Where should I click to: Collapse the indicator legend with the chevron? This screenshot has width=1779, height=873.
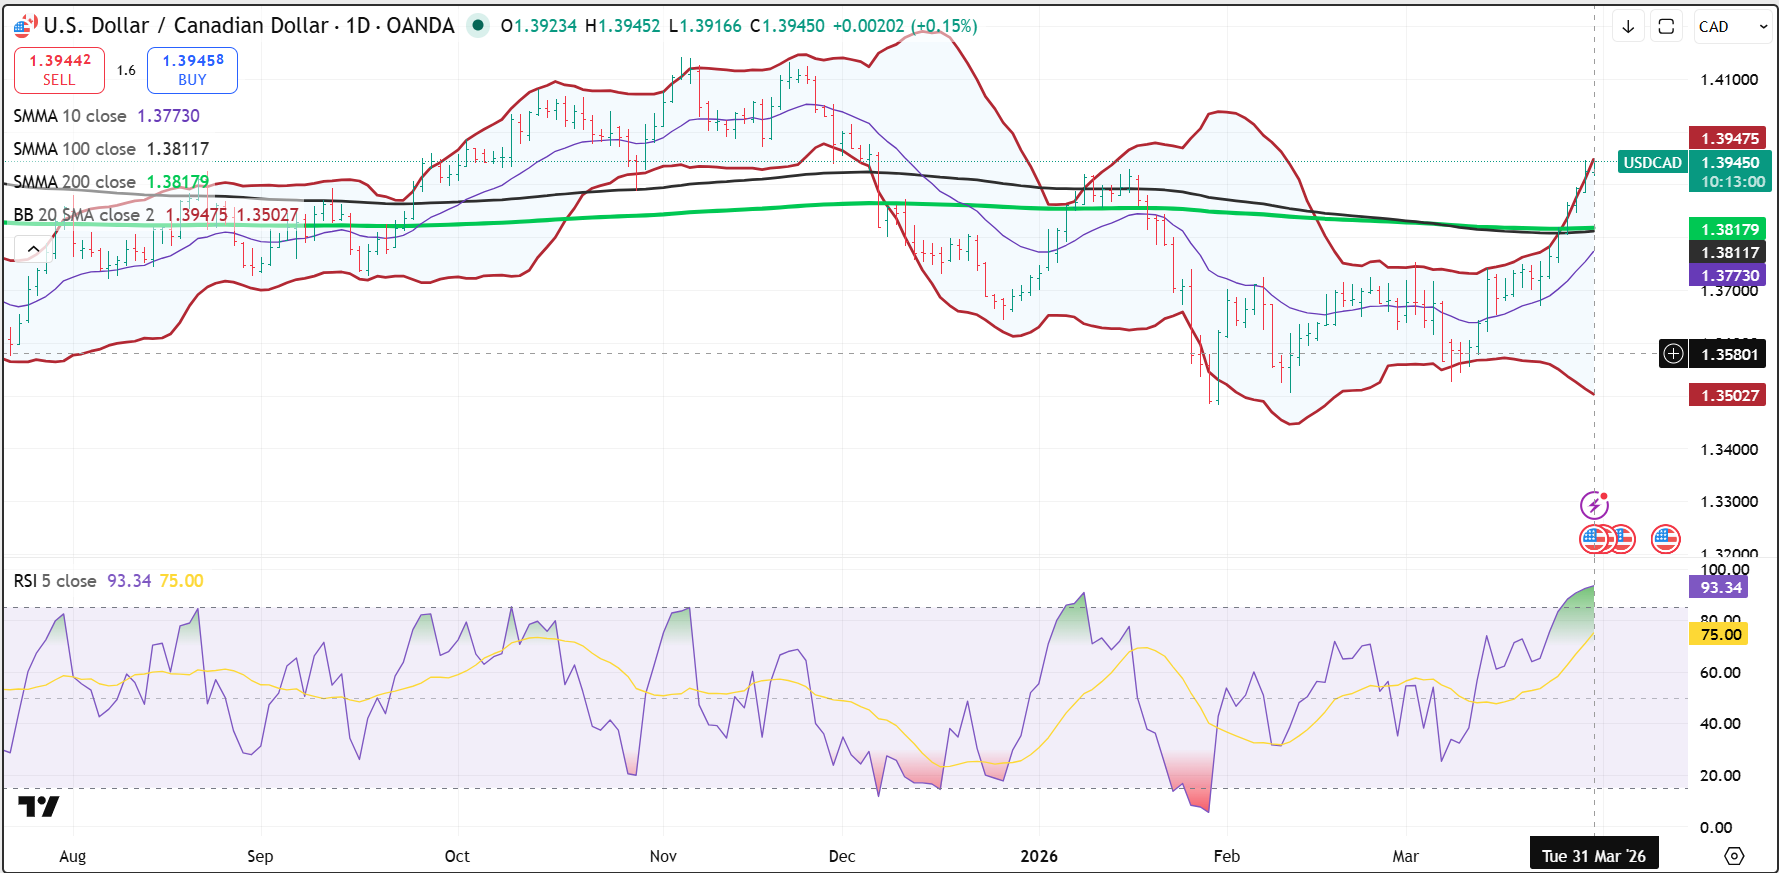click(x=33, y=249)
